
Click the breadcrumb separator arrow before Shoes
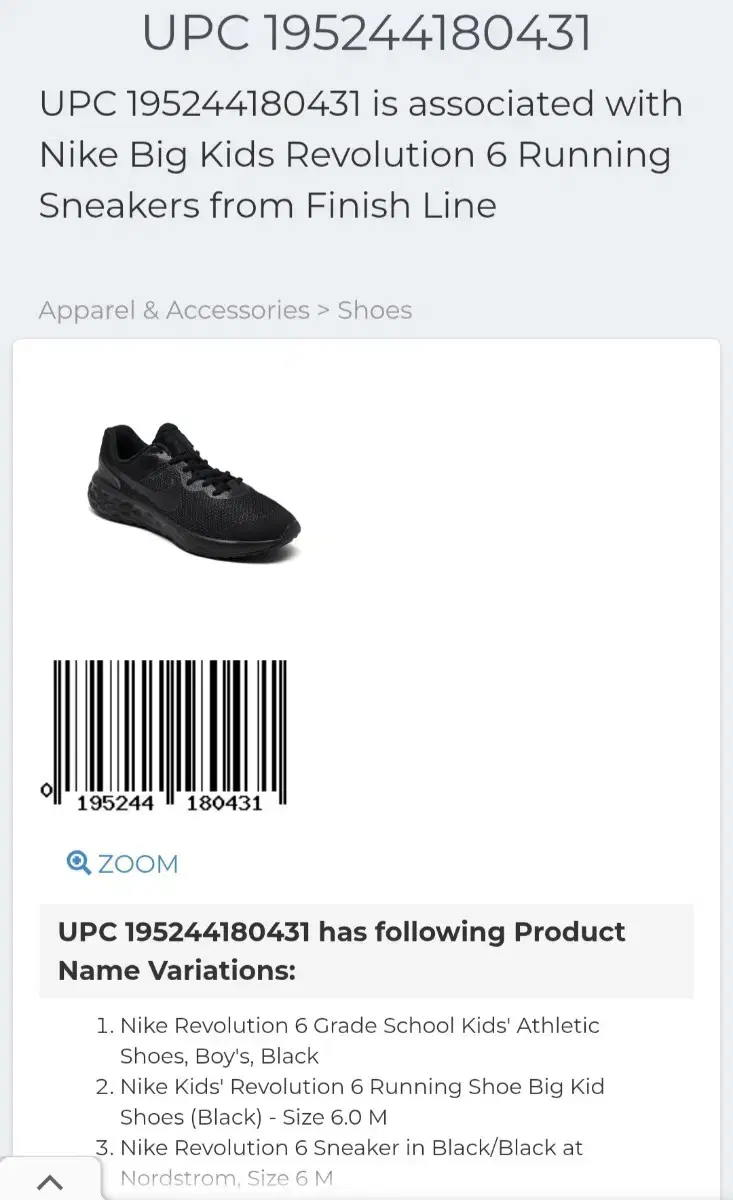click(323, 310)
